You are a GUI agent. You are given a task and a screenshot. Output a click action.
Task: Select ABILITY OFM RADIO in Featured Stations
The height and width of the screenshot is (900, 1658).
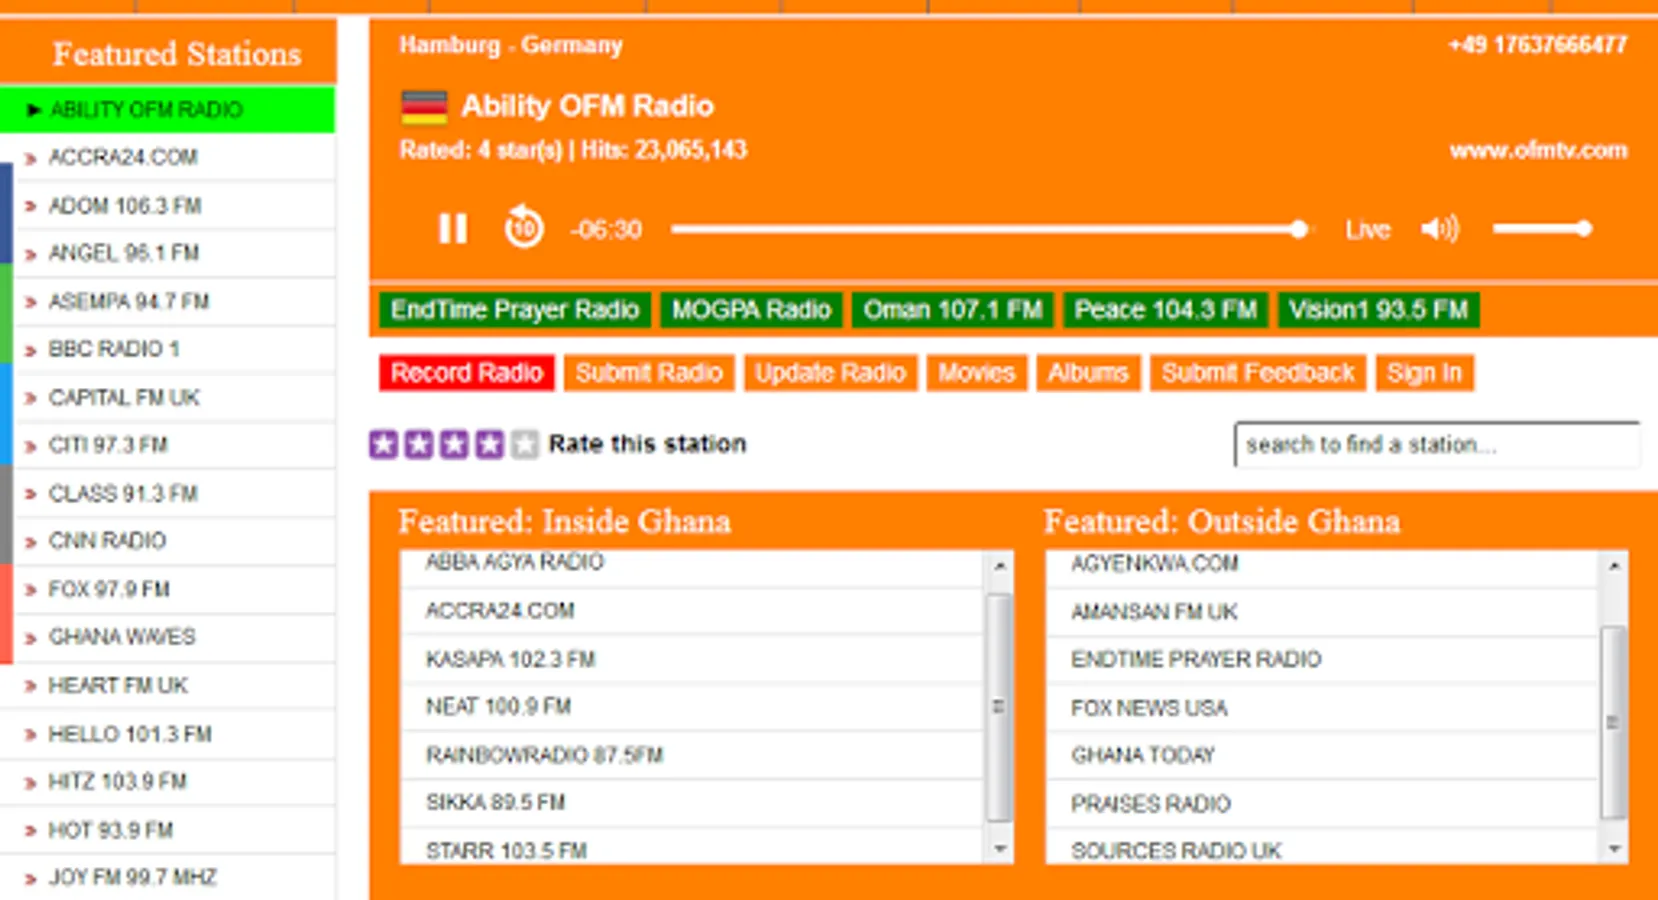click(x=168, y=109)
